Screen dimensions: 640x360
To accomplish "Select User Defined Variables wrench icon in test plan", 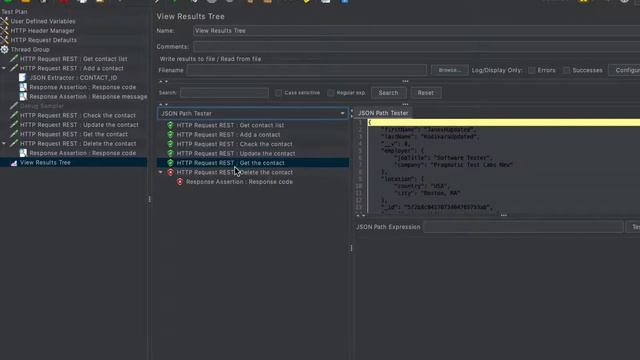I will pos(4,21).
